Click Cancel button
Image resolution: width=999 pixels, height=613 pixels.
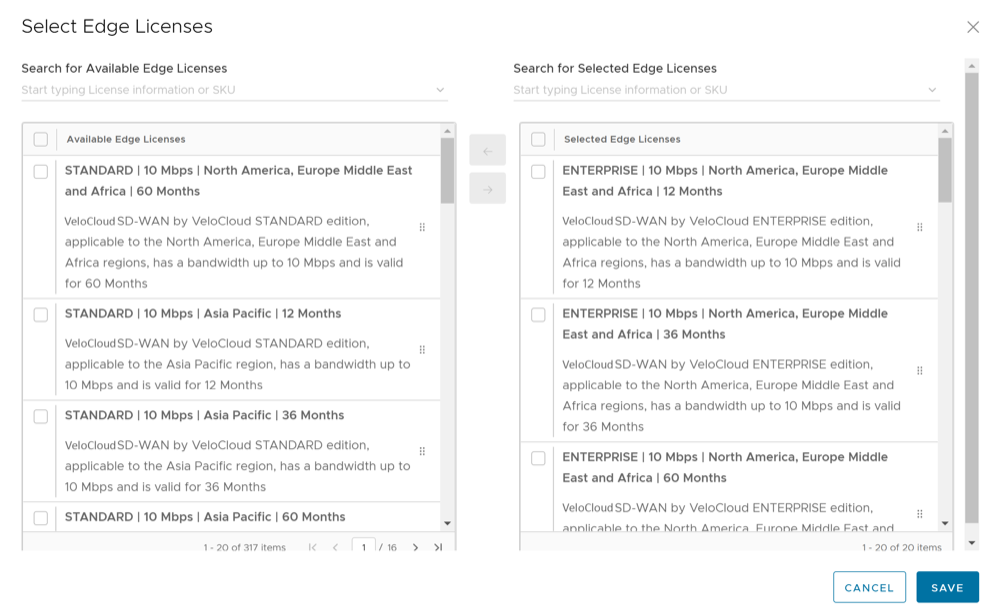click(869, 587)
